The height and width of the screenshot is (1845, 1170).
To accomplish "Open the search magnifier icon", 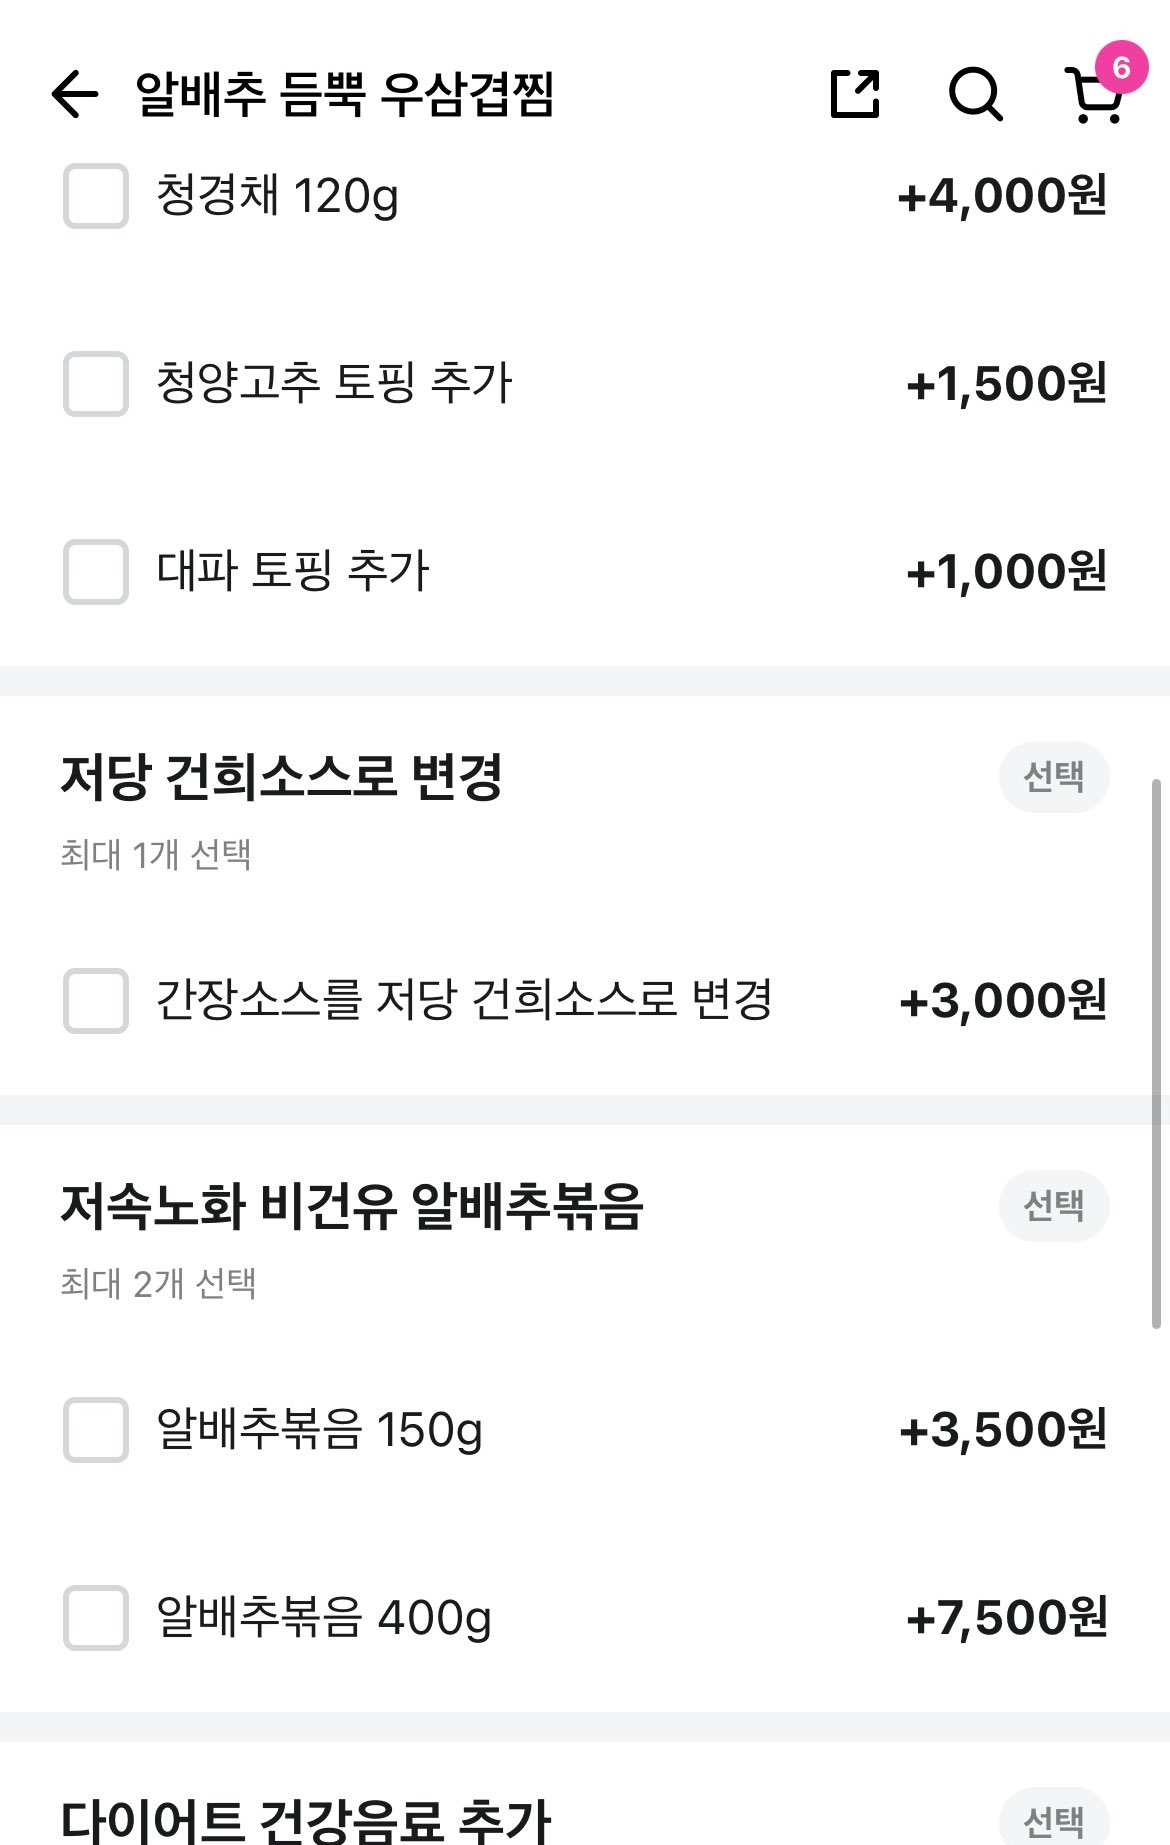I will (975, 95).
